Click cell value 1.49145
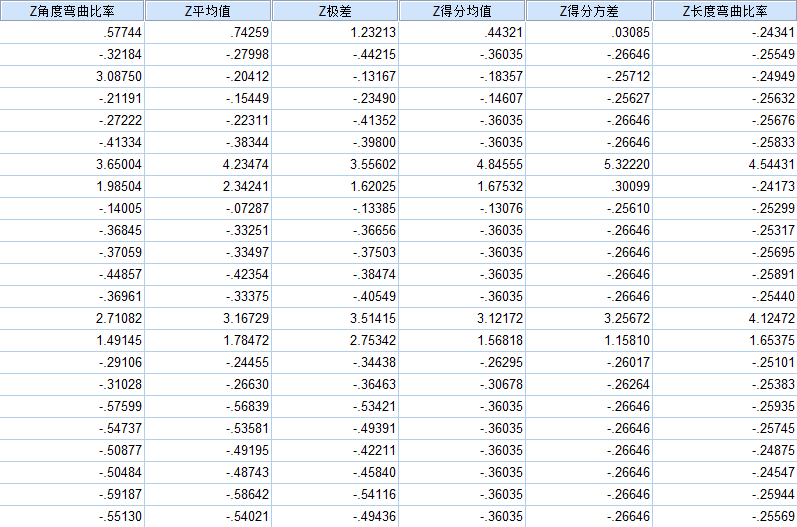The height and width of the screenshot is (527, 797). (118, 340)
